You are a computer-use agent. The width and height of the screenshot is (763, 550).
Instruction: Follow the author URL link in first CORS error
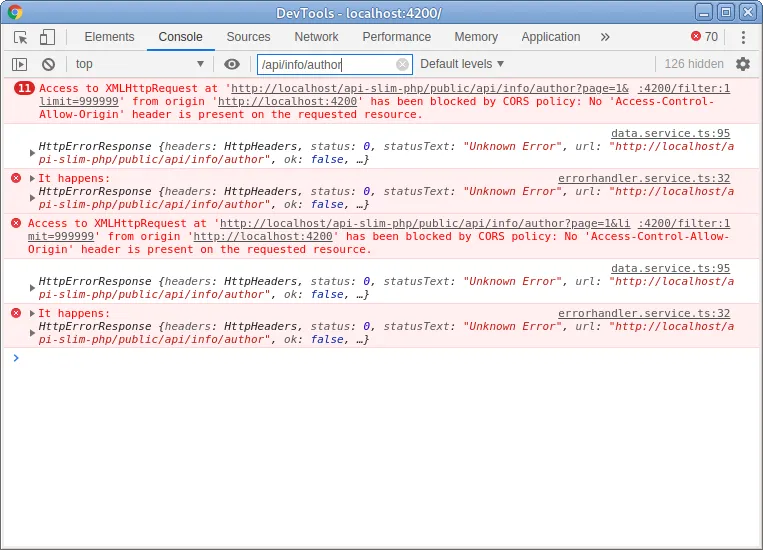point(430,88)
